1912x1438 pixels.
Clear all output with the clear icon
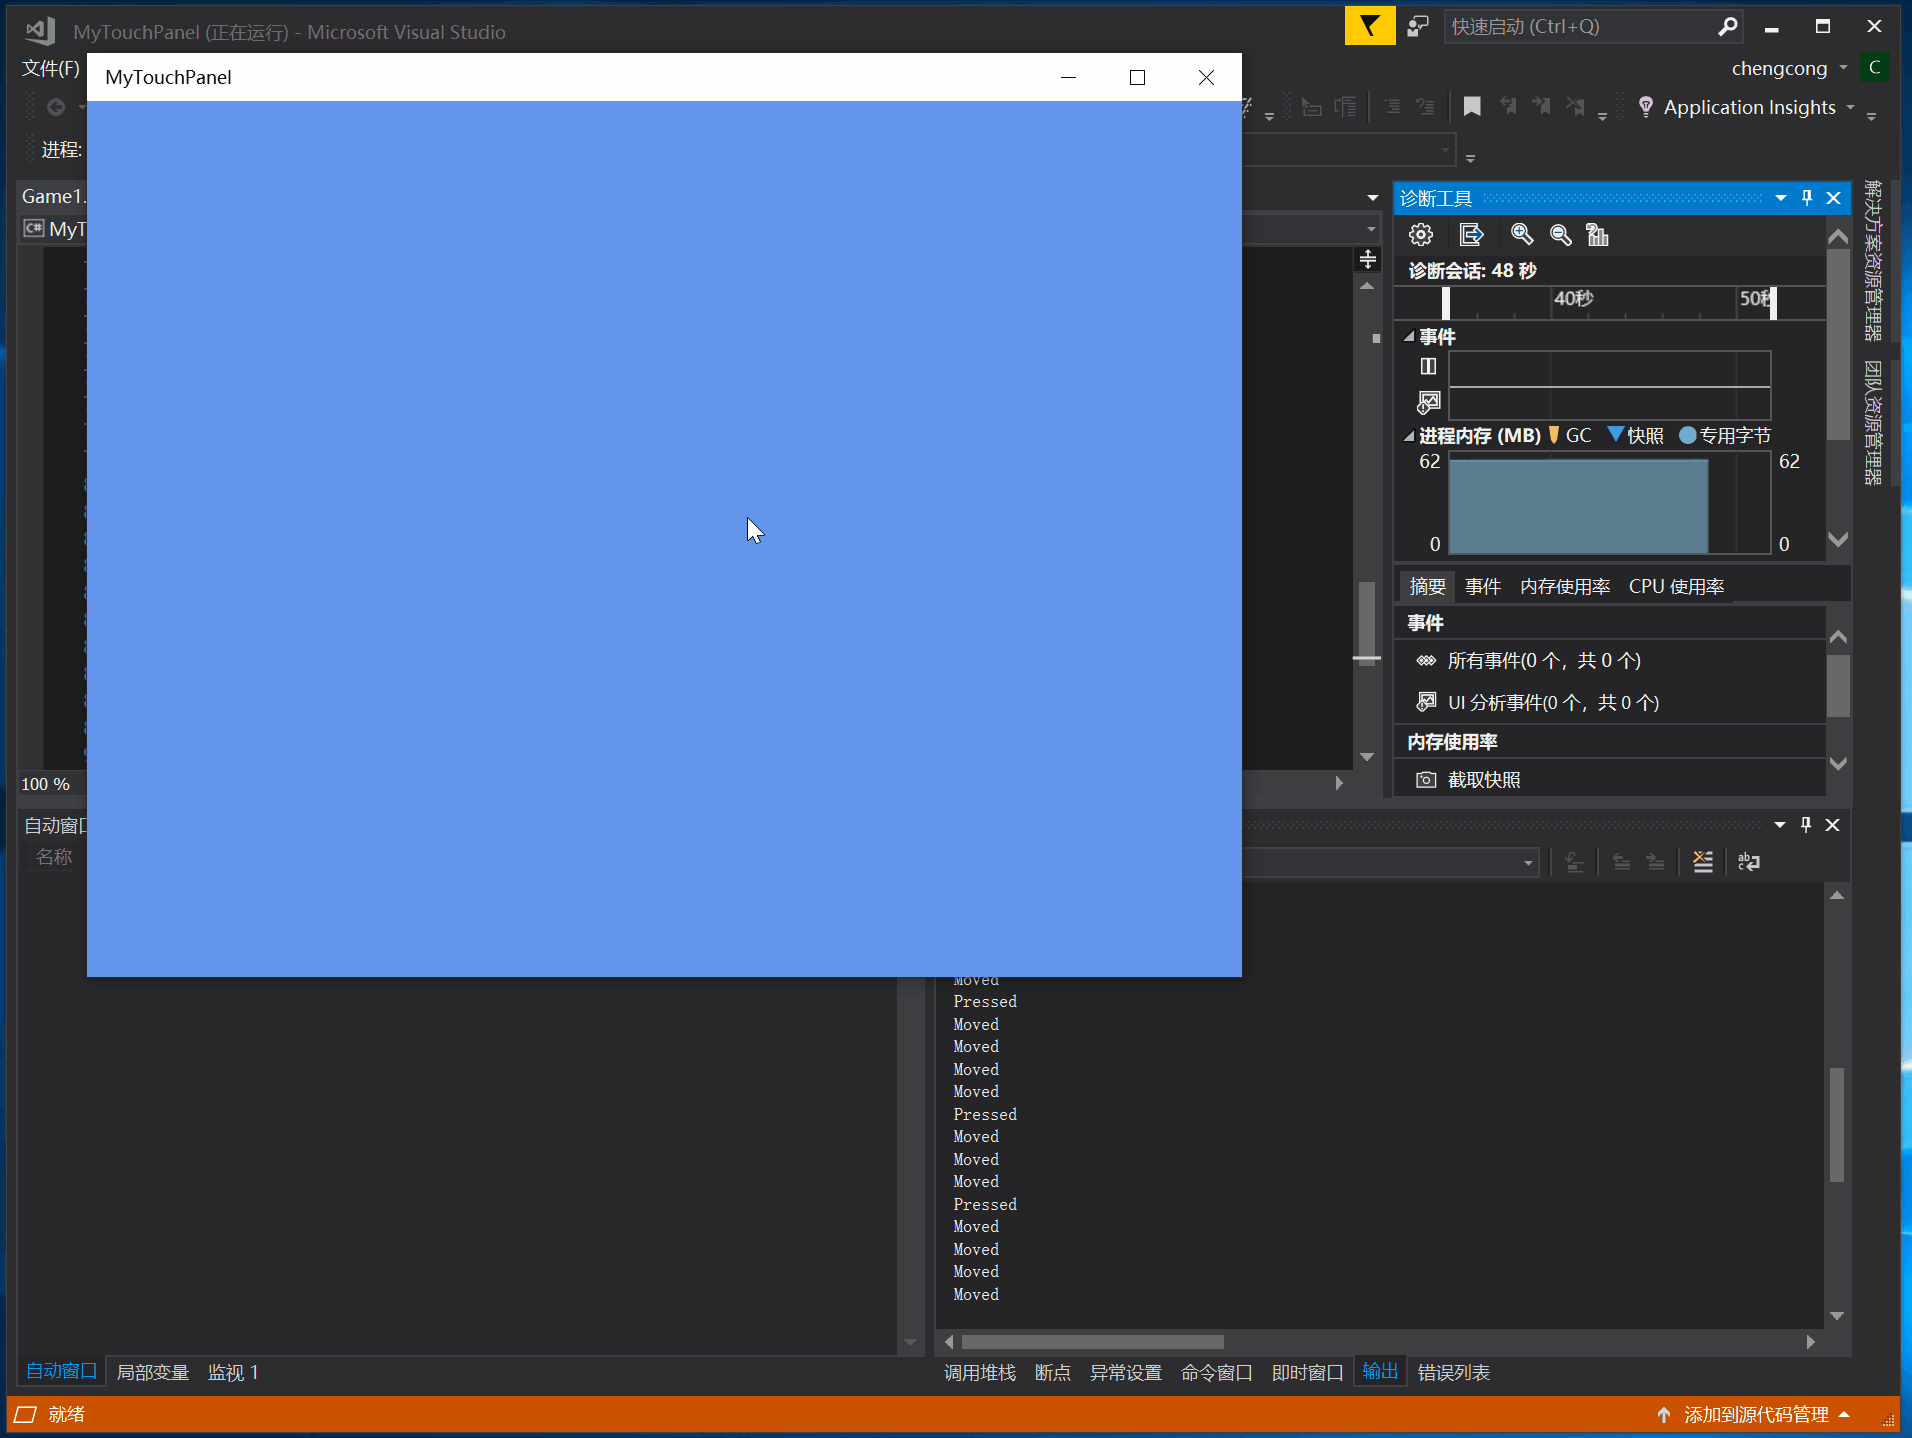pos(1702,862)
